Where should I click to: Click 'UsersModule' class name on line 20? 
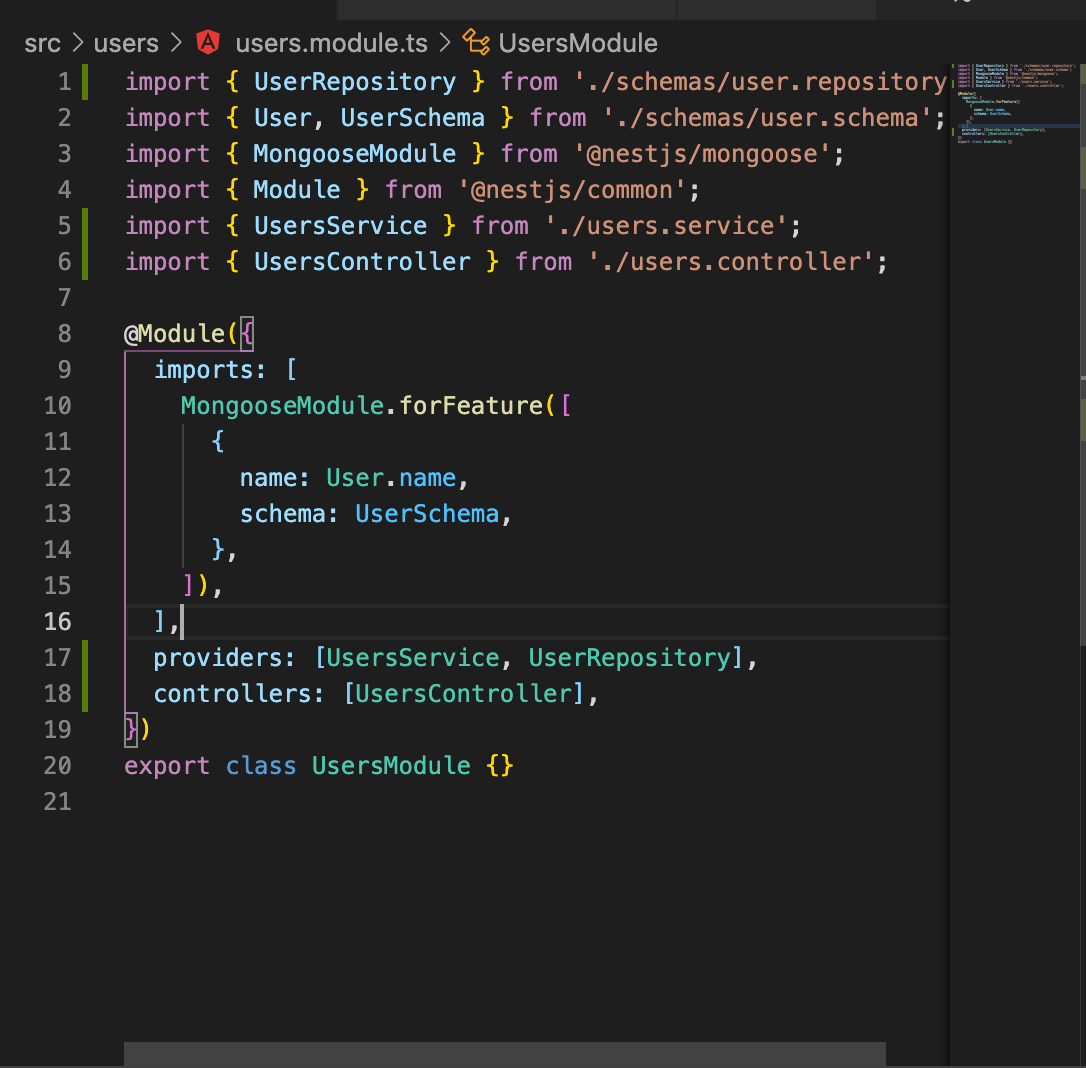coord(391,766)
